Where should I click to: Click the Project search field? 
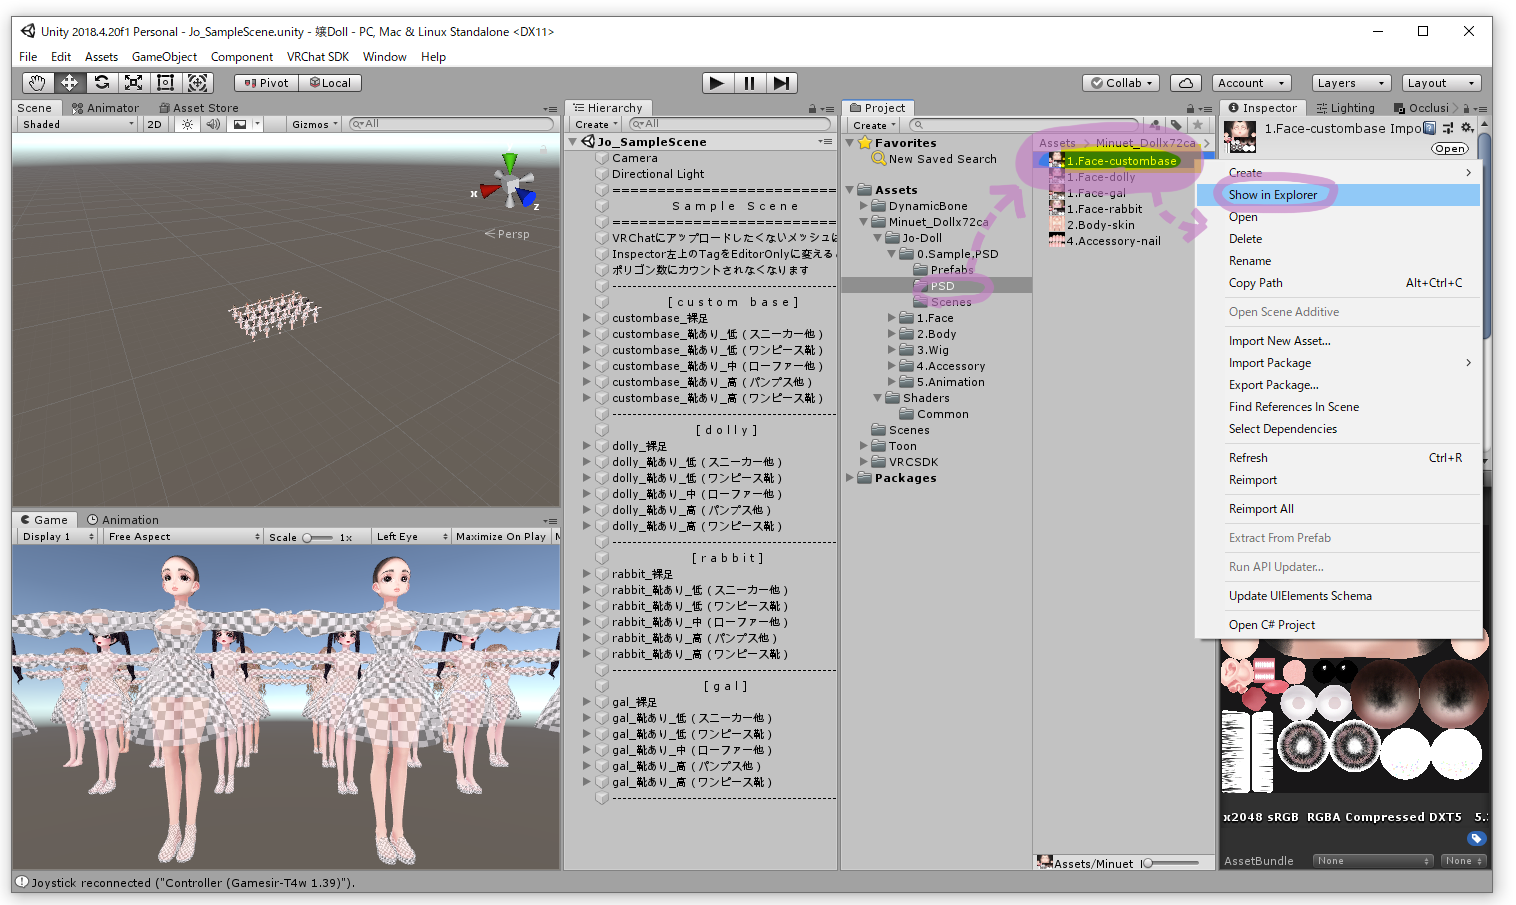[x=1023, y=125]
